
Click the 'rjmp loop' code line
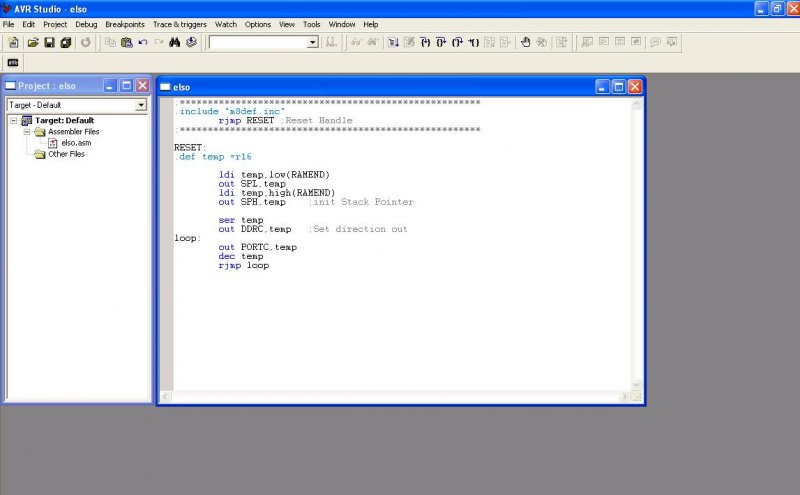tap(244, 265)
